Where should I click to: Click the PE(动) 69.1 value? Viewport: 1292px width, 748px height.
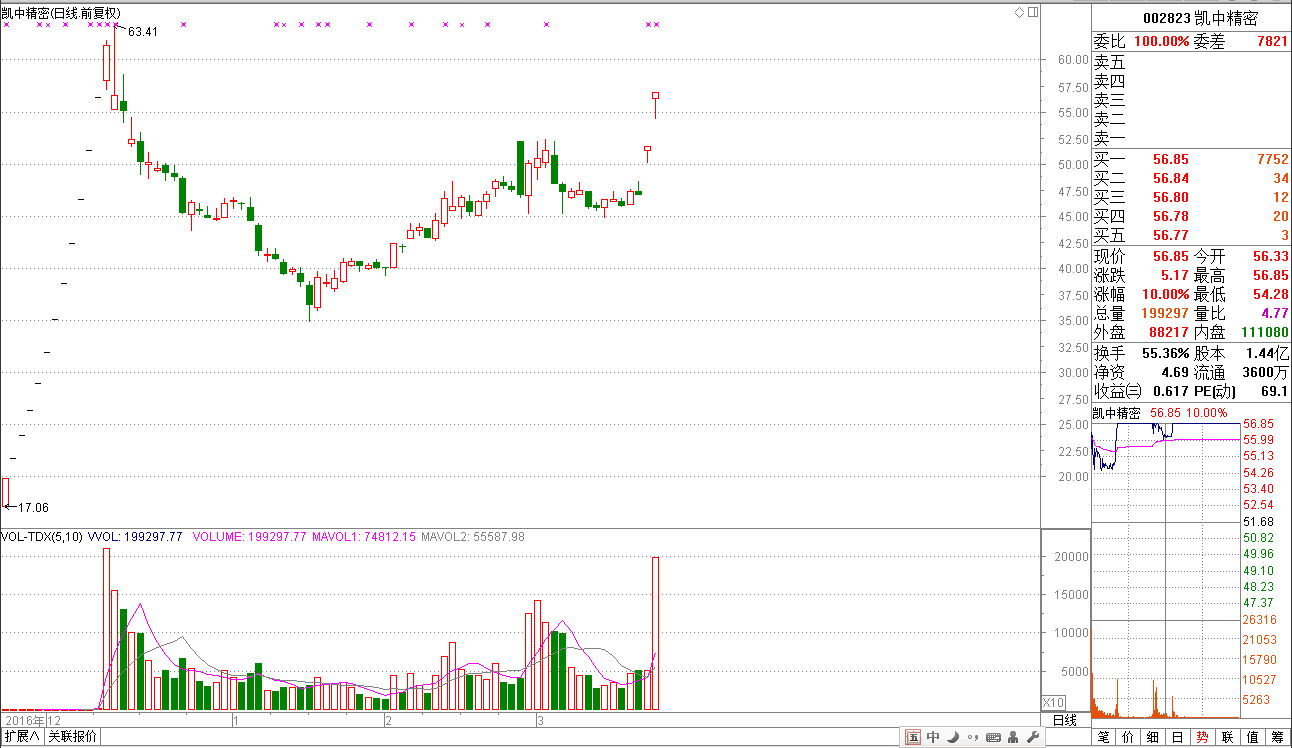coord(1275,391)
